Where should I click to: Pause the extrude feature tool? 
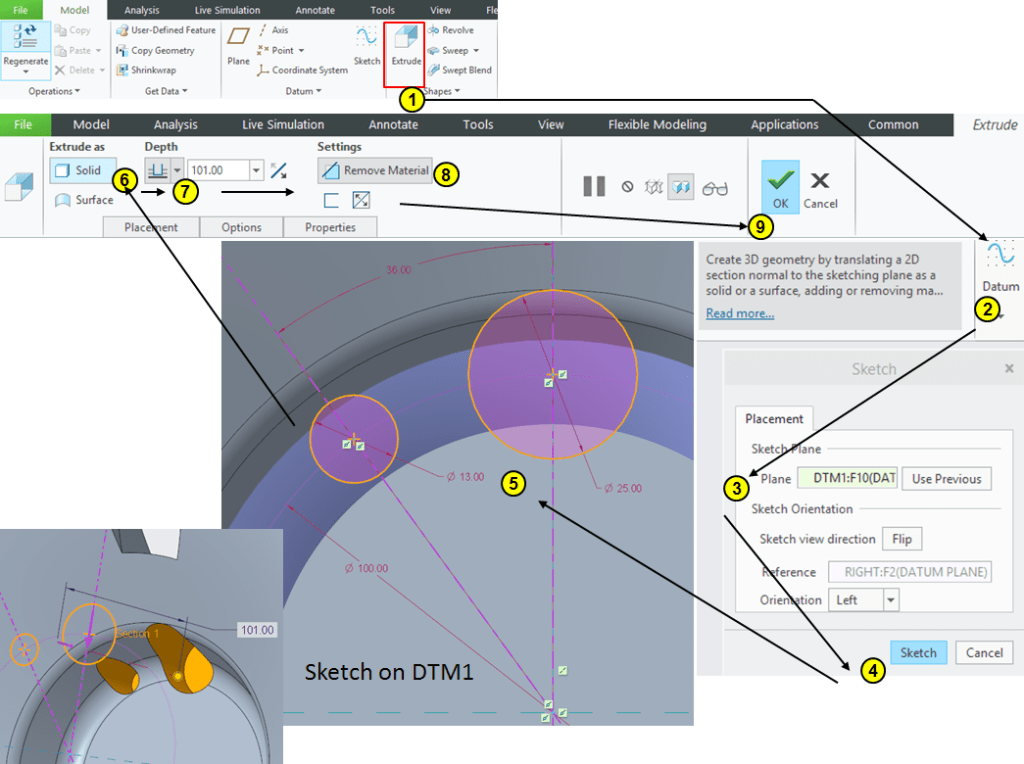[594, 186]
